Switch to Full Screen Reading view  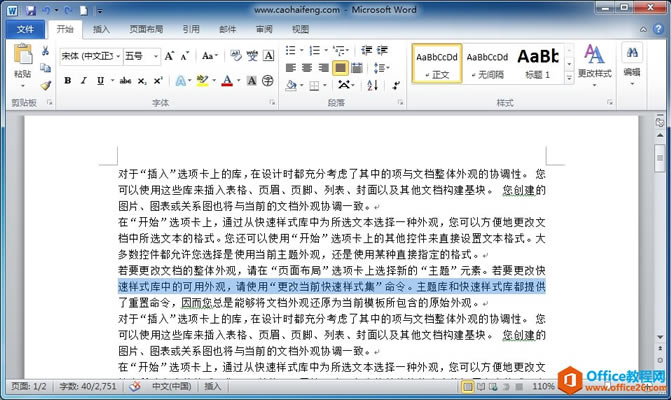481,387
